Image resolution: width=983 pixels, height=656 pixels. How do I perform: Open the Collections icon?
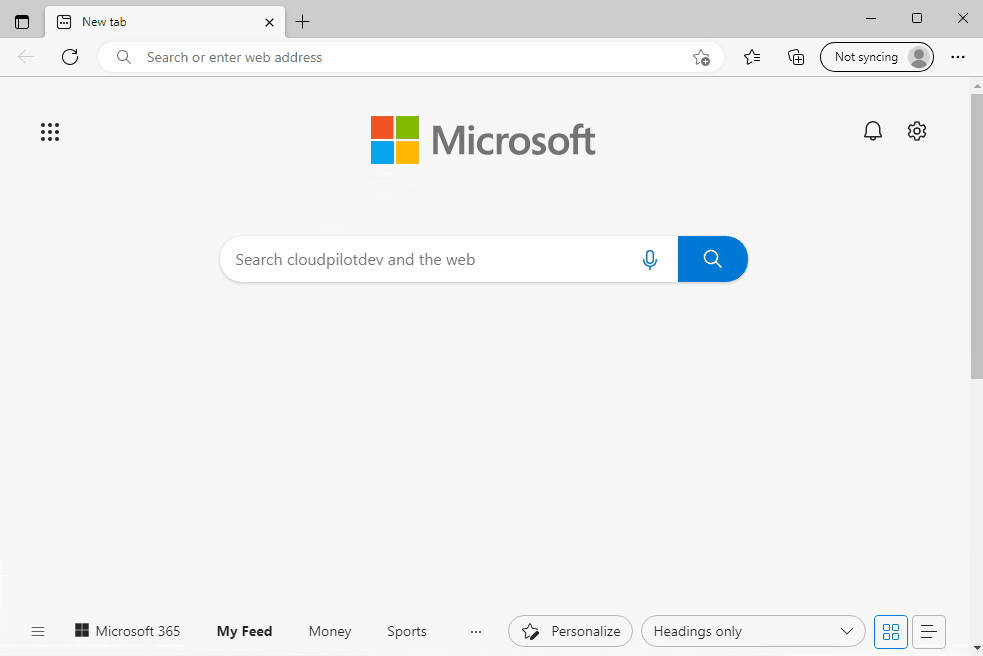point(796,57)
